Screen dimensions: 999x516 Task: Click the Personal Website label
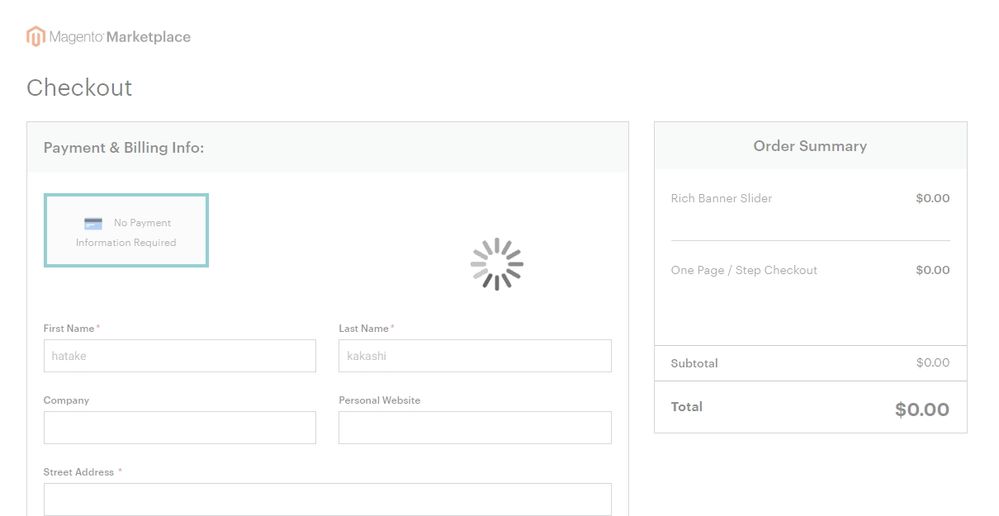click(380, 400)
